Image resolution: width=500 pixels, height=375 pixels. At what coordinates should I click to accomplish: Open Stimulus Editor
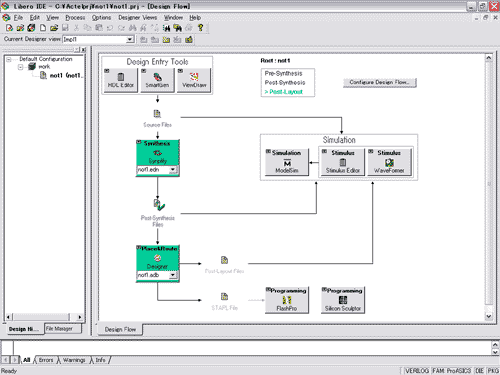343,162
